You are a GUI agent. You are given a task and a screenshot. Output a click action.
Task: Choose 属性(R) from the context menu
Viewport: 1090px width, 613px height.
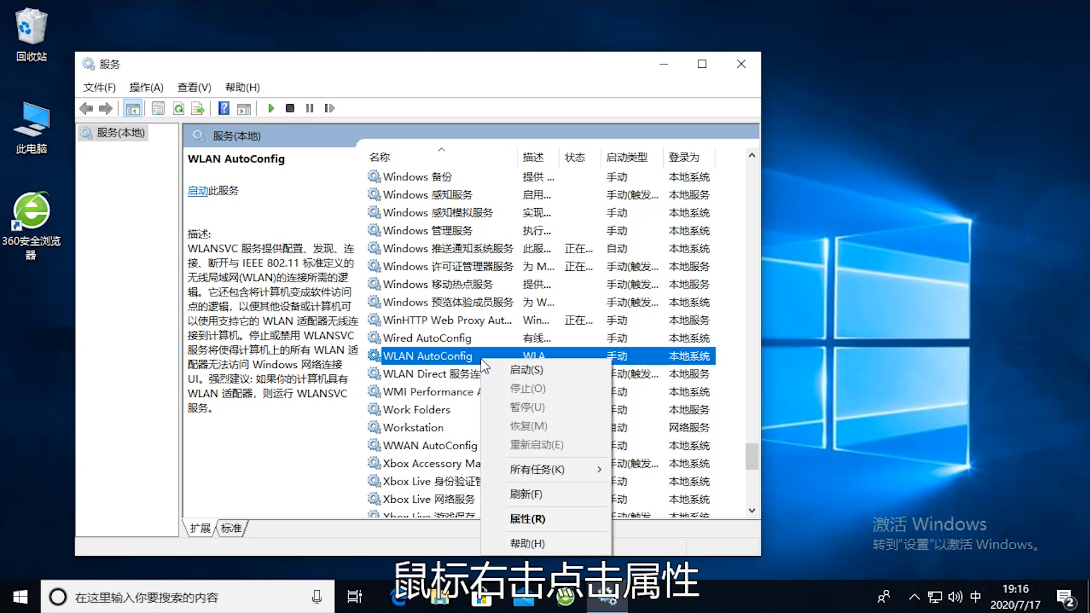point(527,519)
